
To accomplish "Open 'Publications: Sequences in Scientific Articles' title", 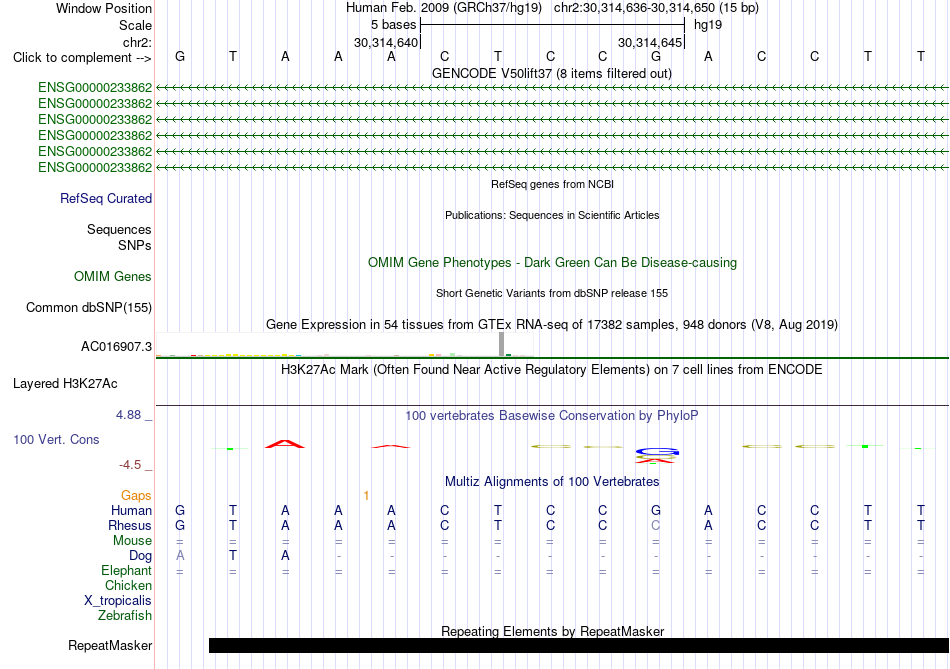I will click(552, 215).
